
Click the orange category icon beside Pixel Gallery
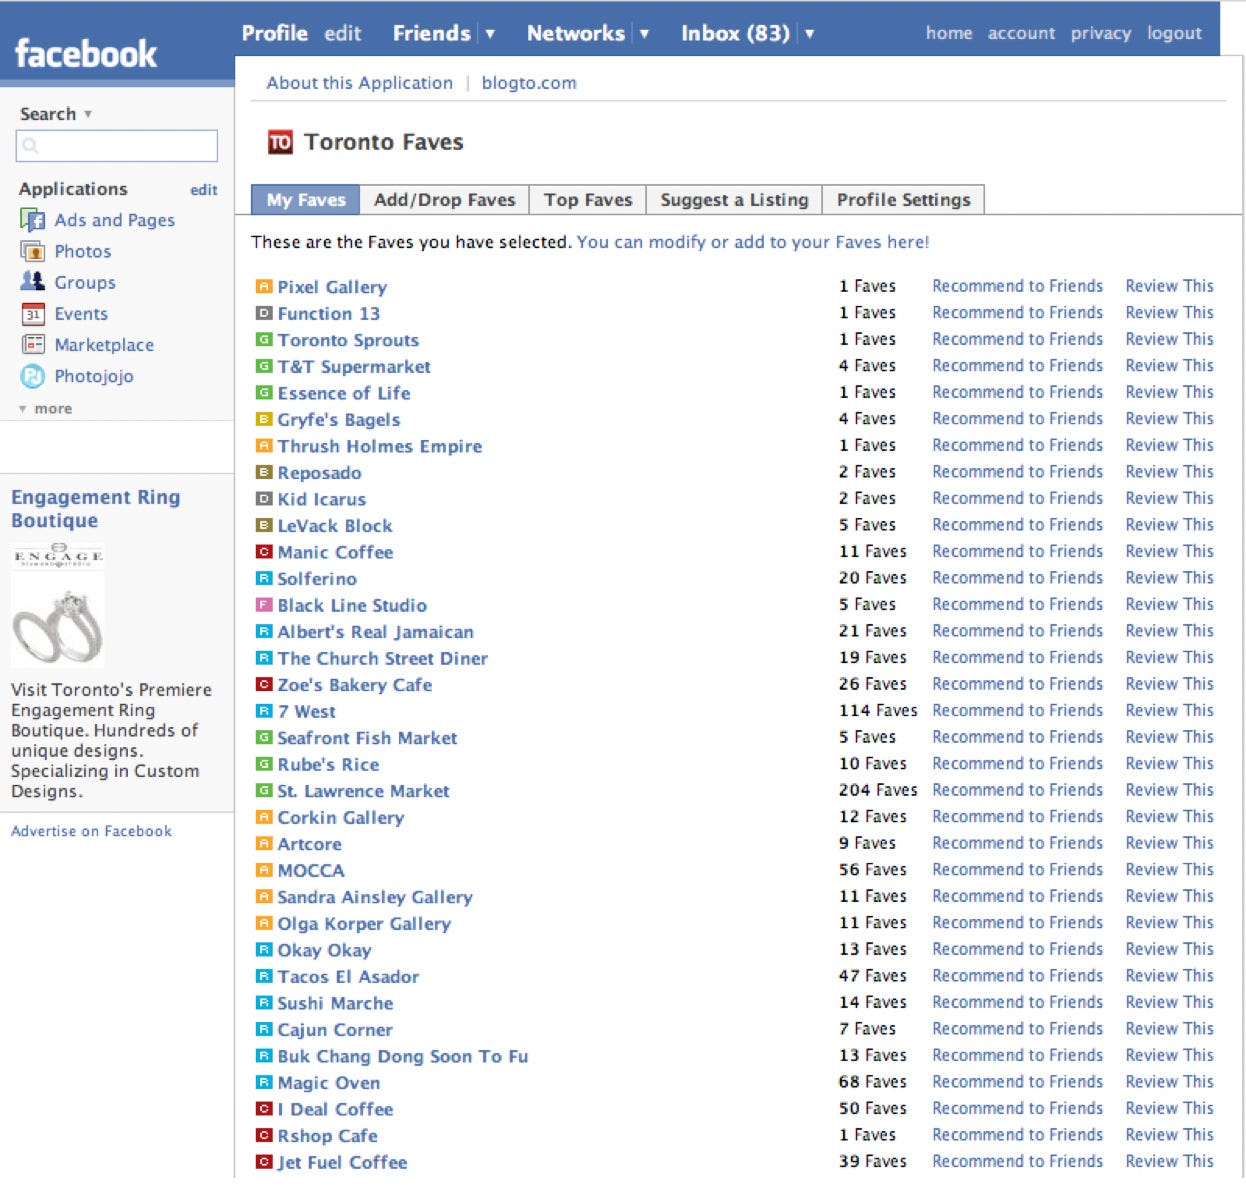point(264,287)
